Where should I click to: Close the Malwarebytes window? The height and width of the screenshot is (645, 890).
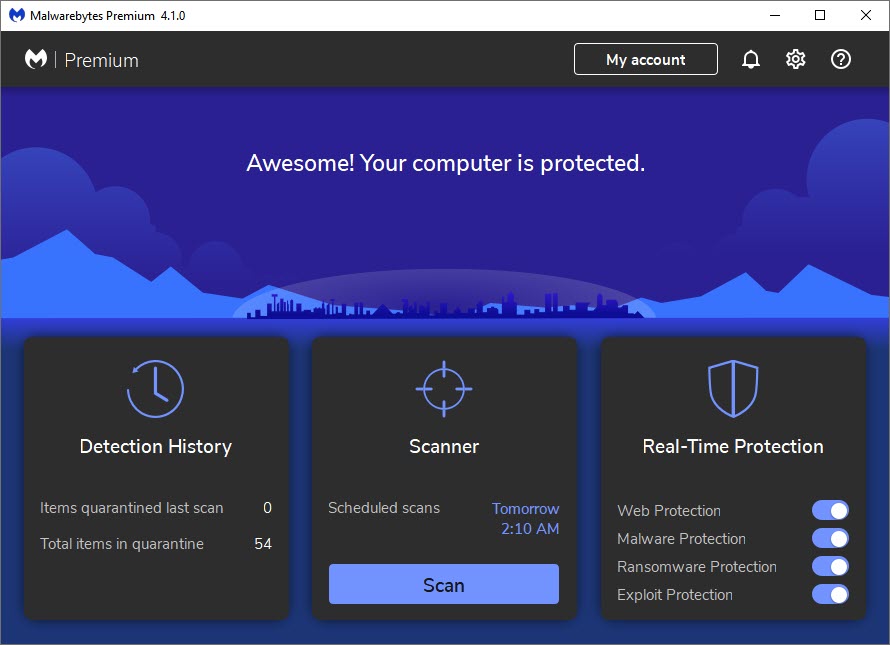point(866,15)
